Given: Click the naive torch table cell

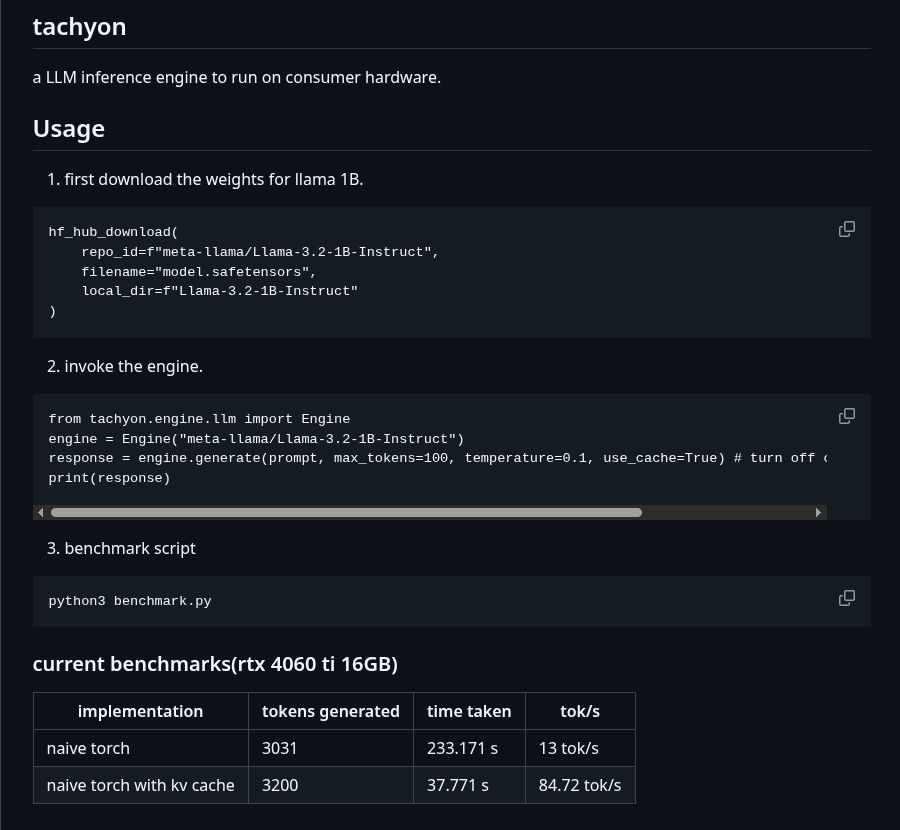Looking at the screenshot, I should click(x=88, y=748).
